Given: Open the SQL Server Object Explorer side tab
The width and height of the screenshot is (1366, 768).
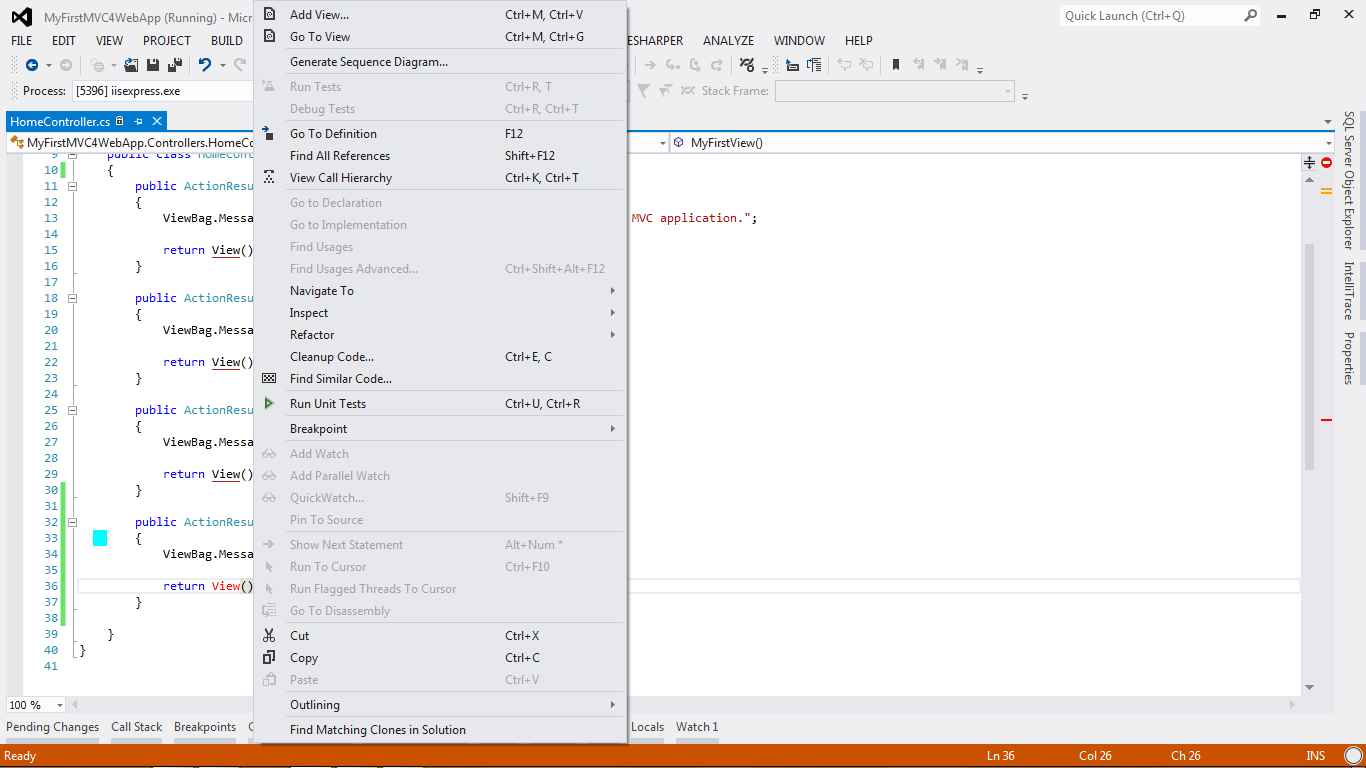Looking at the screenshot, I should (x=1348, y=180).
